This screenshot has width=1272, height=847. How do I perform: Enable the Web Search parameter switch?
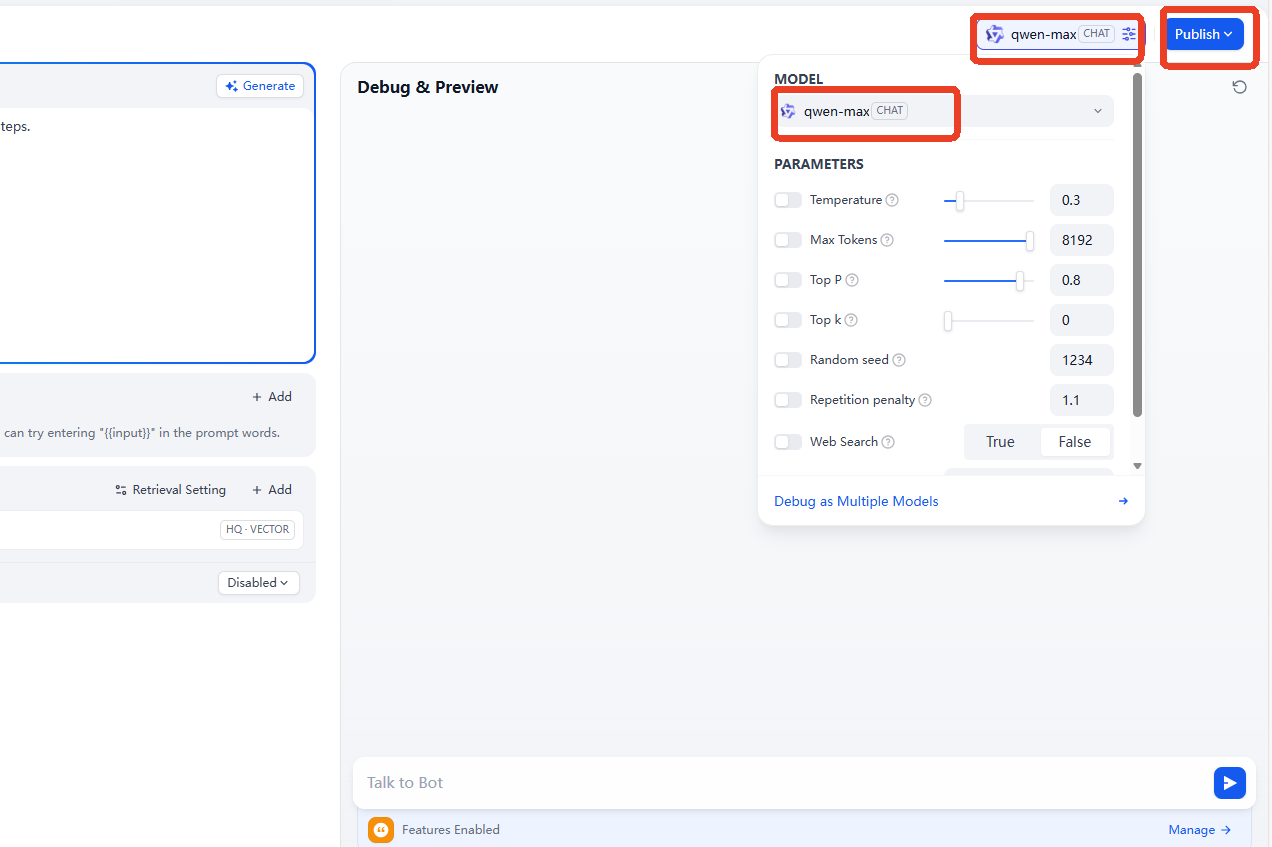[x=788, y=442]
